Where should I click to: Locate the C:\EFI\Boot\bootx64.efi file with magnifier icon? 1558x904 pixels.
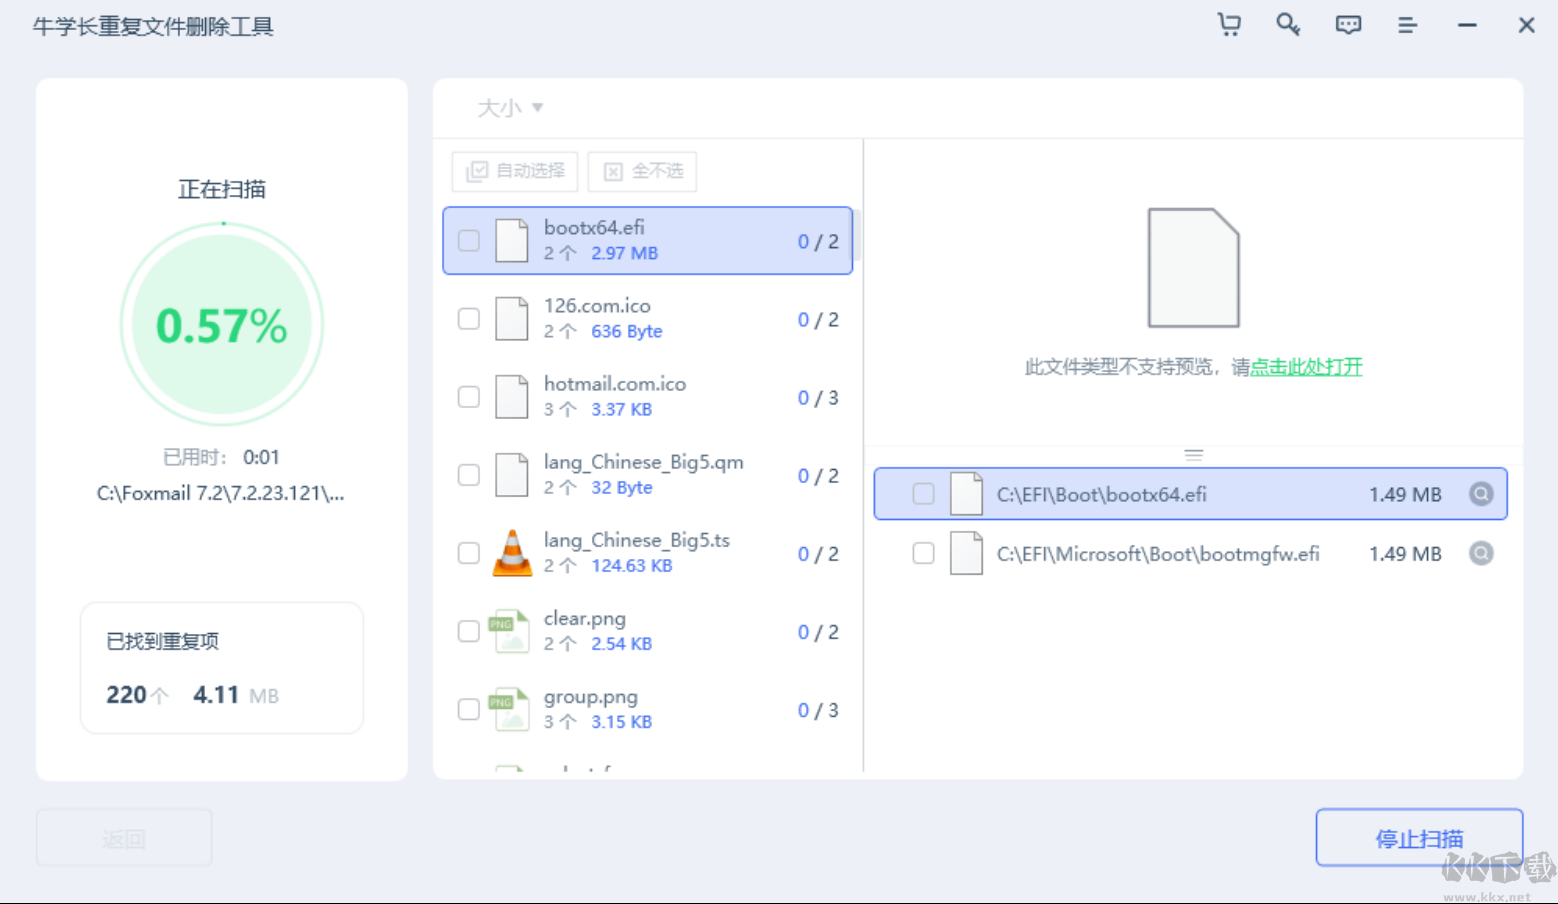[x=1481, y=494]
